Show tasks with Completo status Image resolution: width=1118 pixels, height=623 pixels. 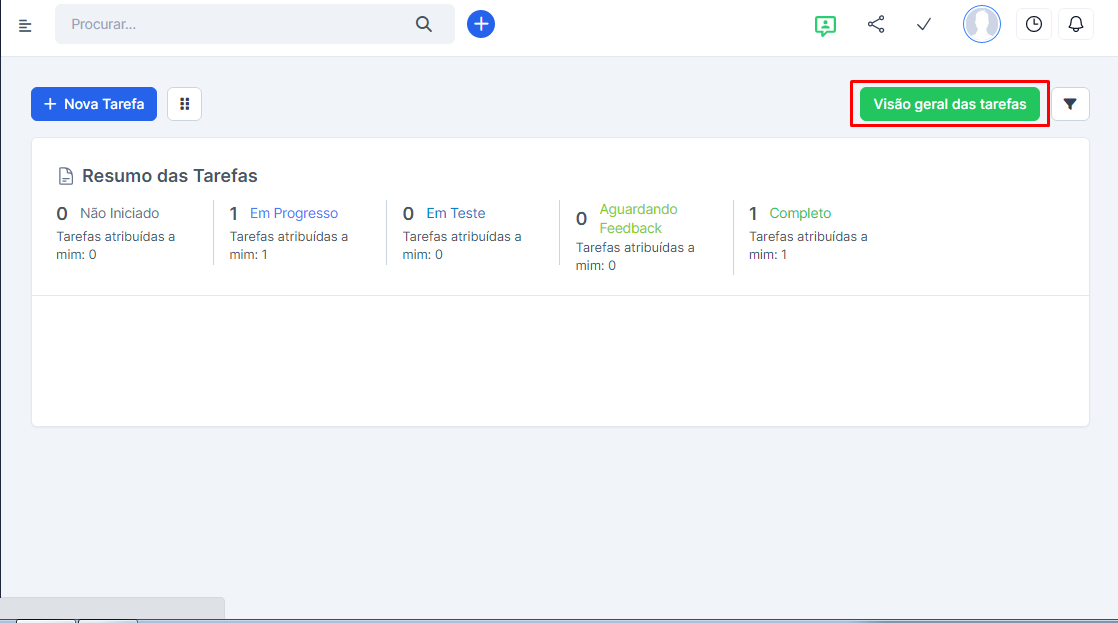pos(800,213)
